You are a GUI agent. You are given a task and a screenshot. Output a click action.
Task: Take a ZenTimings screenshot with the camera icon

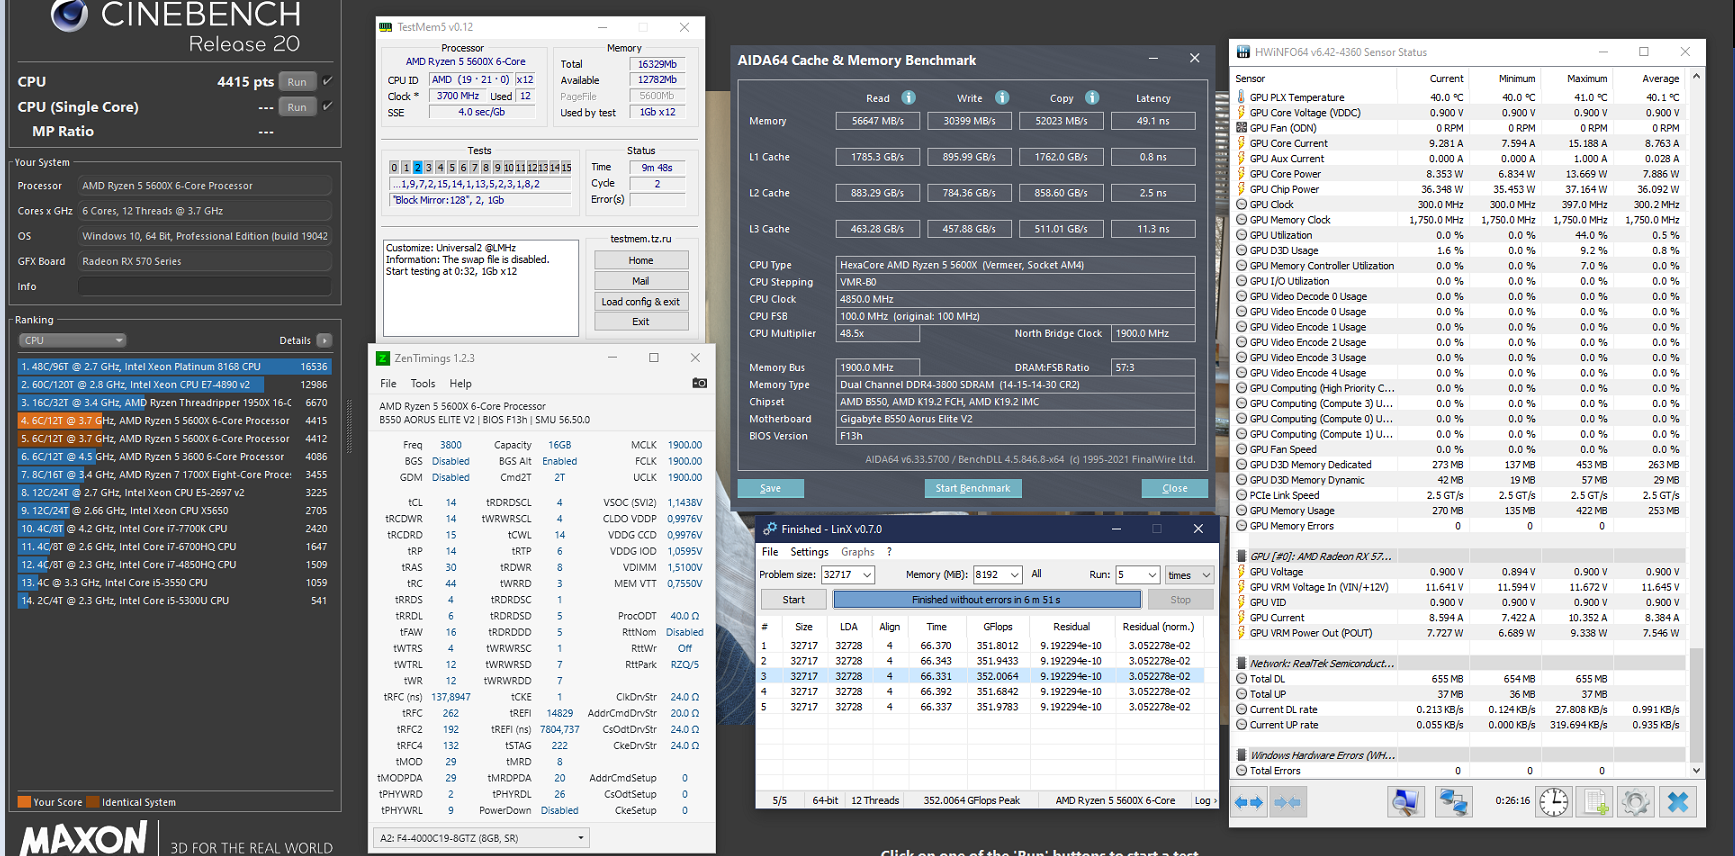coord(699,383)
